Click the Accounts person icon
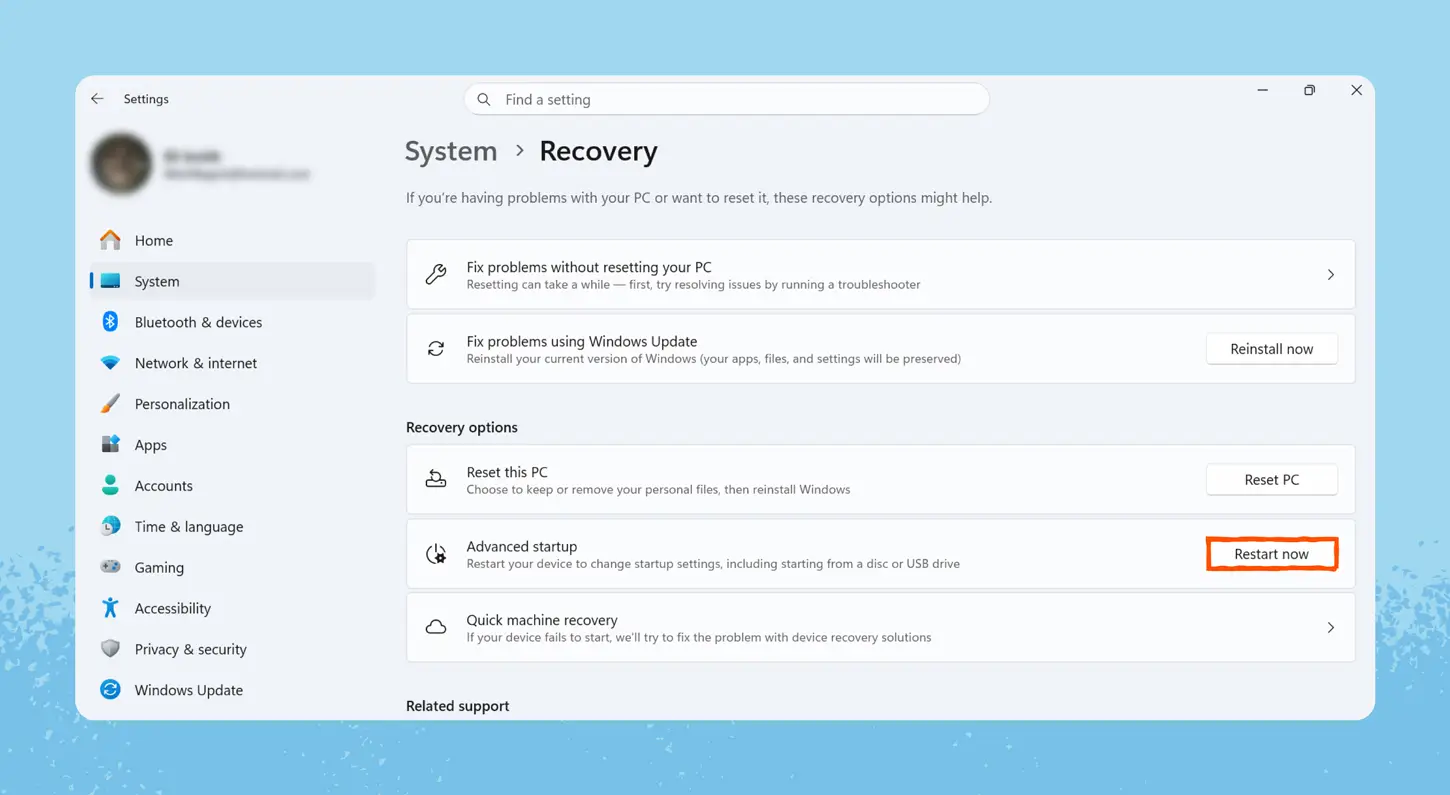This screenshot has width=1450, height=795. [x=110, y=485]
